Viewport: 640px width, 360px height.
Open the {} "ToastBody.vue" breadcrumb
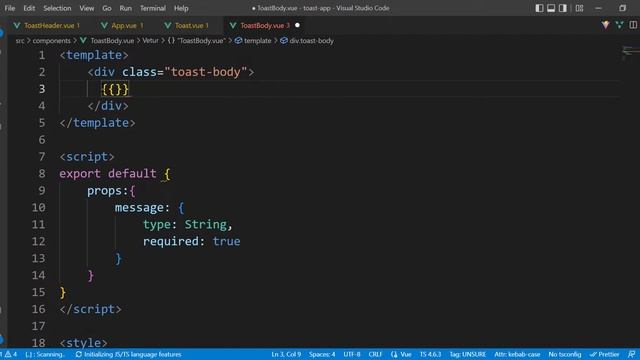tap(197, 41)
